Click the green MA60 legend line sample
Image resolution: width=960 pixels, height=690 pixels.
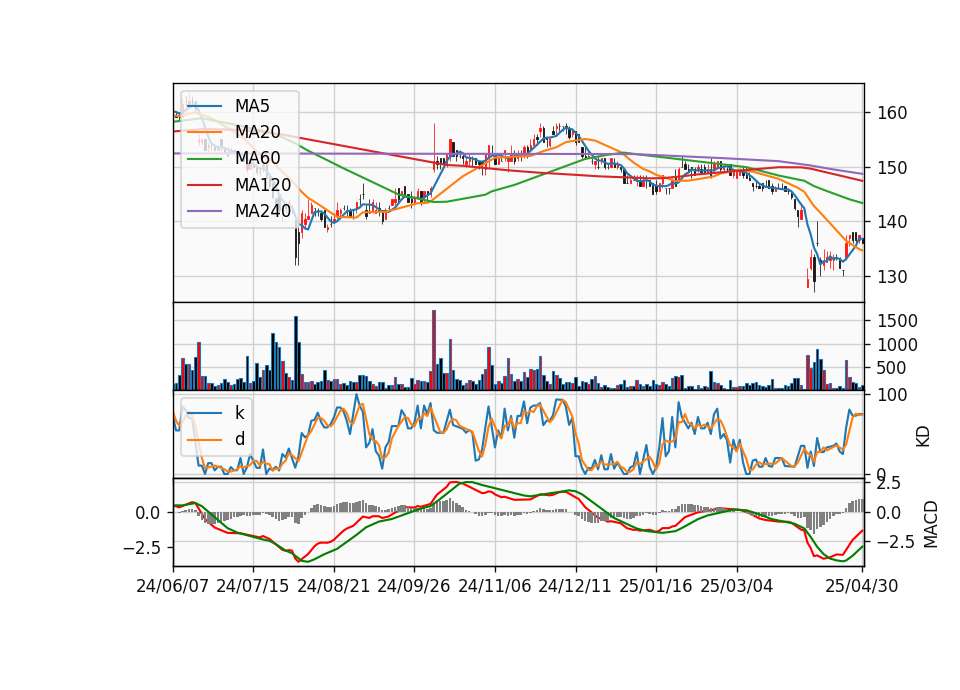coord(204,159)
